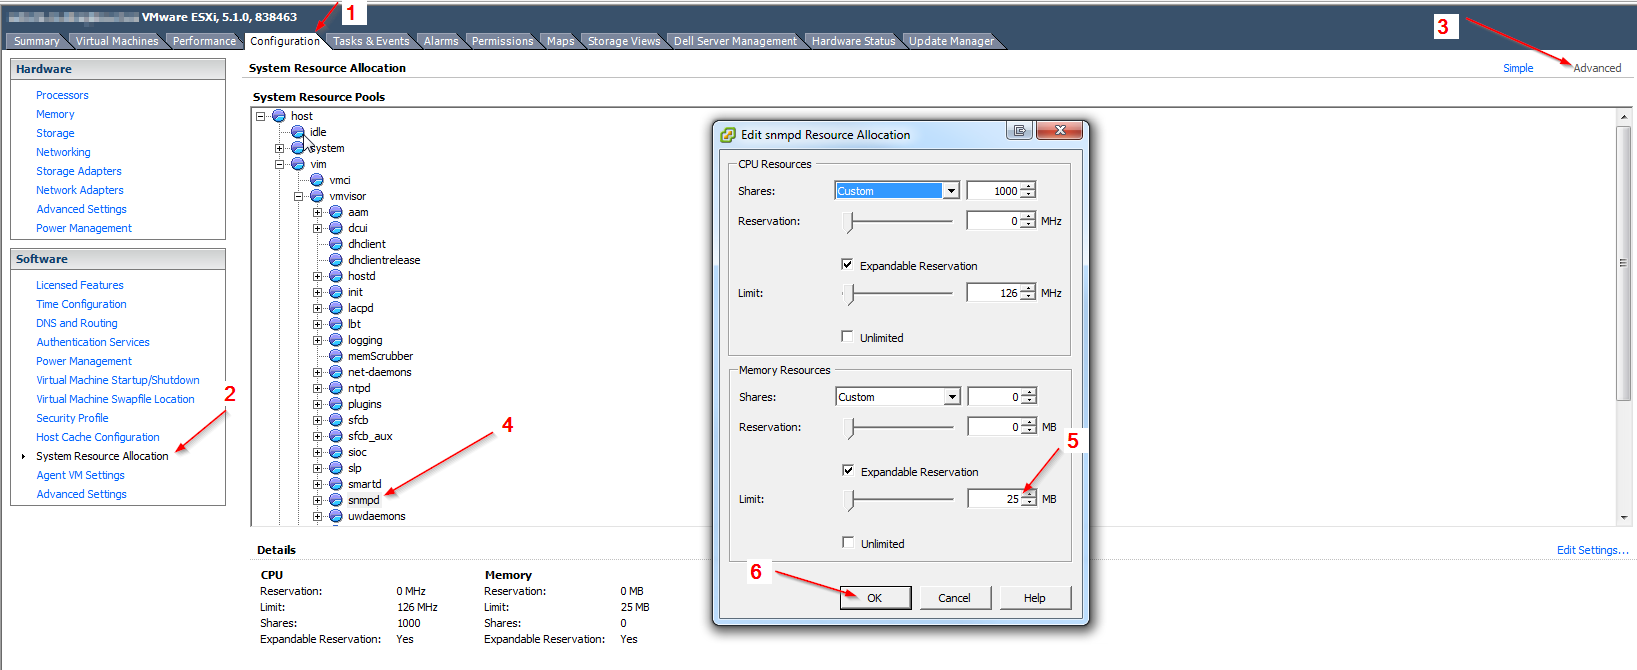Click the host resource pool icon

click(279, 116)
